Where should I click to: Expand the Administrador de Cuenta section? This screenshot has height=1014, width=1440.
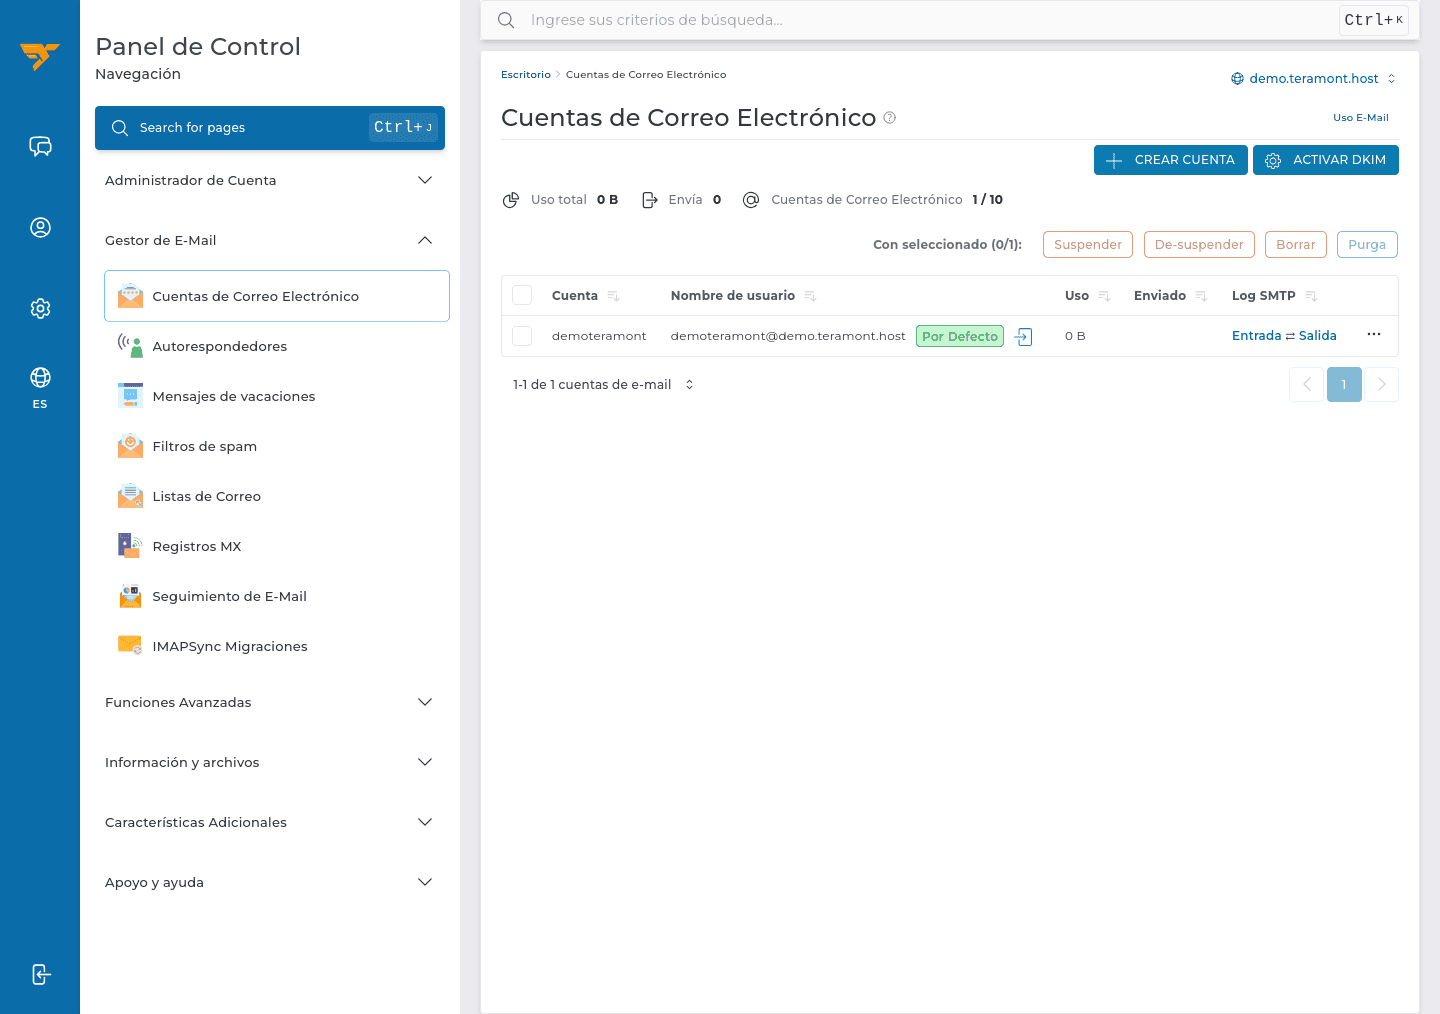(x=270, y=180)
